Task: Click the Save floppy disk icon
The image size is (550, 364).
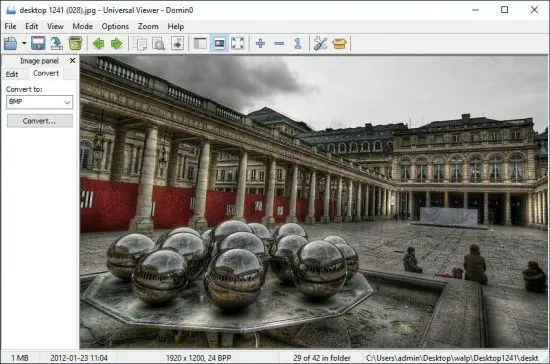Action: tap(38, 43)
